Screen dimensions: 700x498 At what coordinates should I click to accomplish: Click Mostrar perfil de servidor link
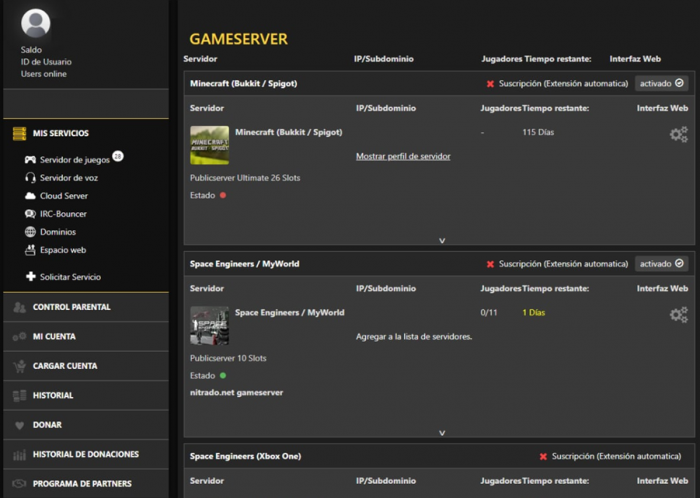pyautogui.click(x=403, y=156)
